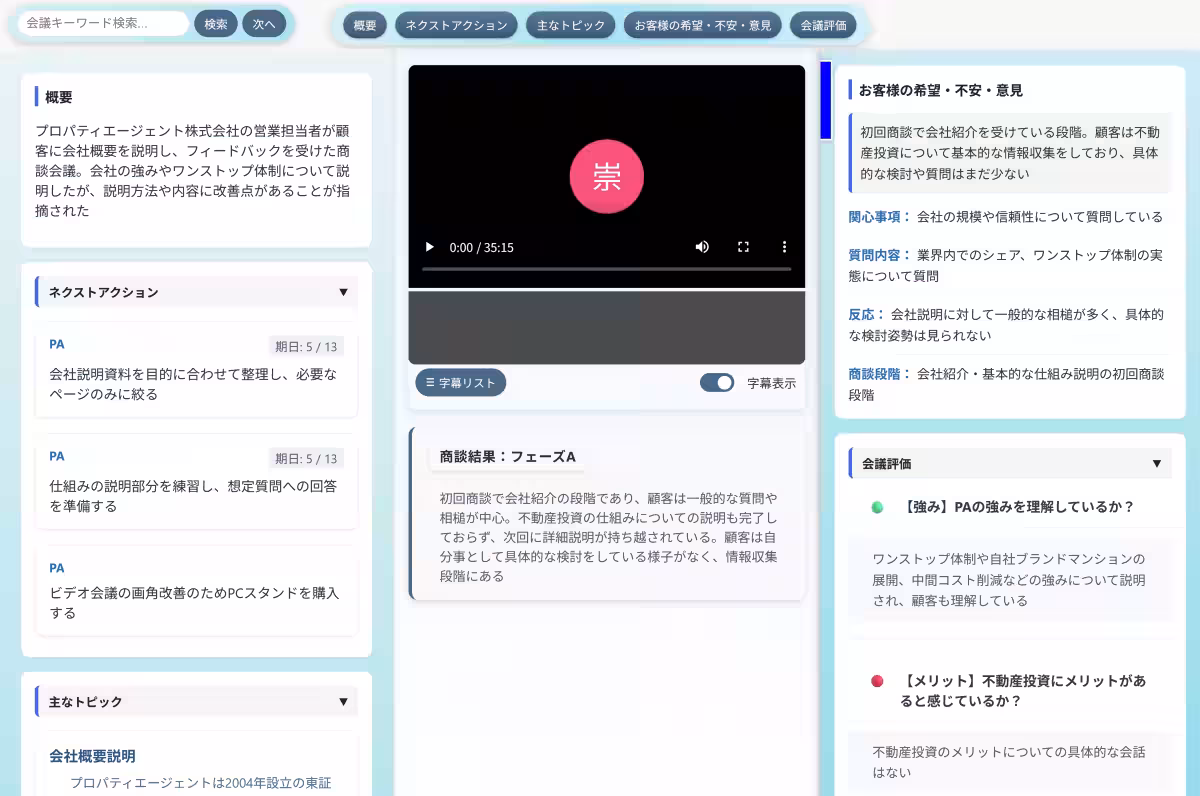The width and height of the screenshot is (1200, 796).
Task: Open the 会社概要説明 topic link
Action: [x=91, y=756]
